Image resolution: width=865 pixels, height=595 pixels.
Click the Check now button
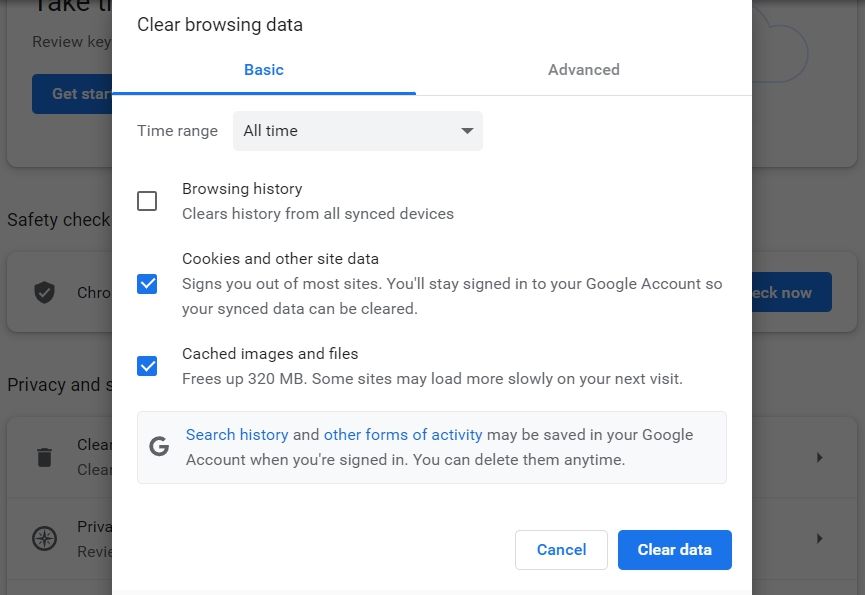point(789,292)
